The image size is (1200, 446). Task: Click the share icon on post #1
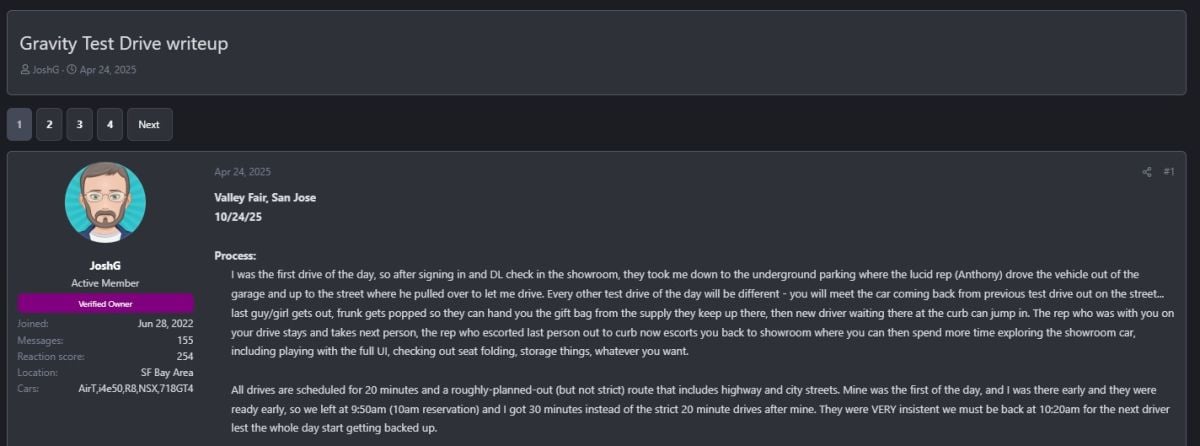[x=1147, y=172]
